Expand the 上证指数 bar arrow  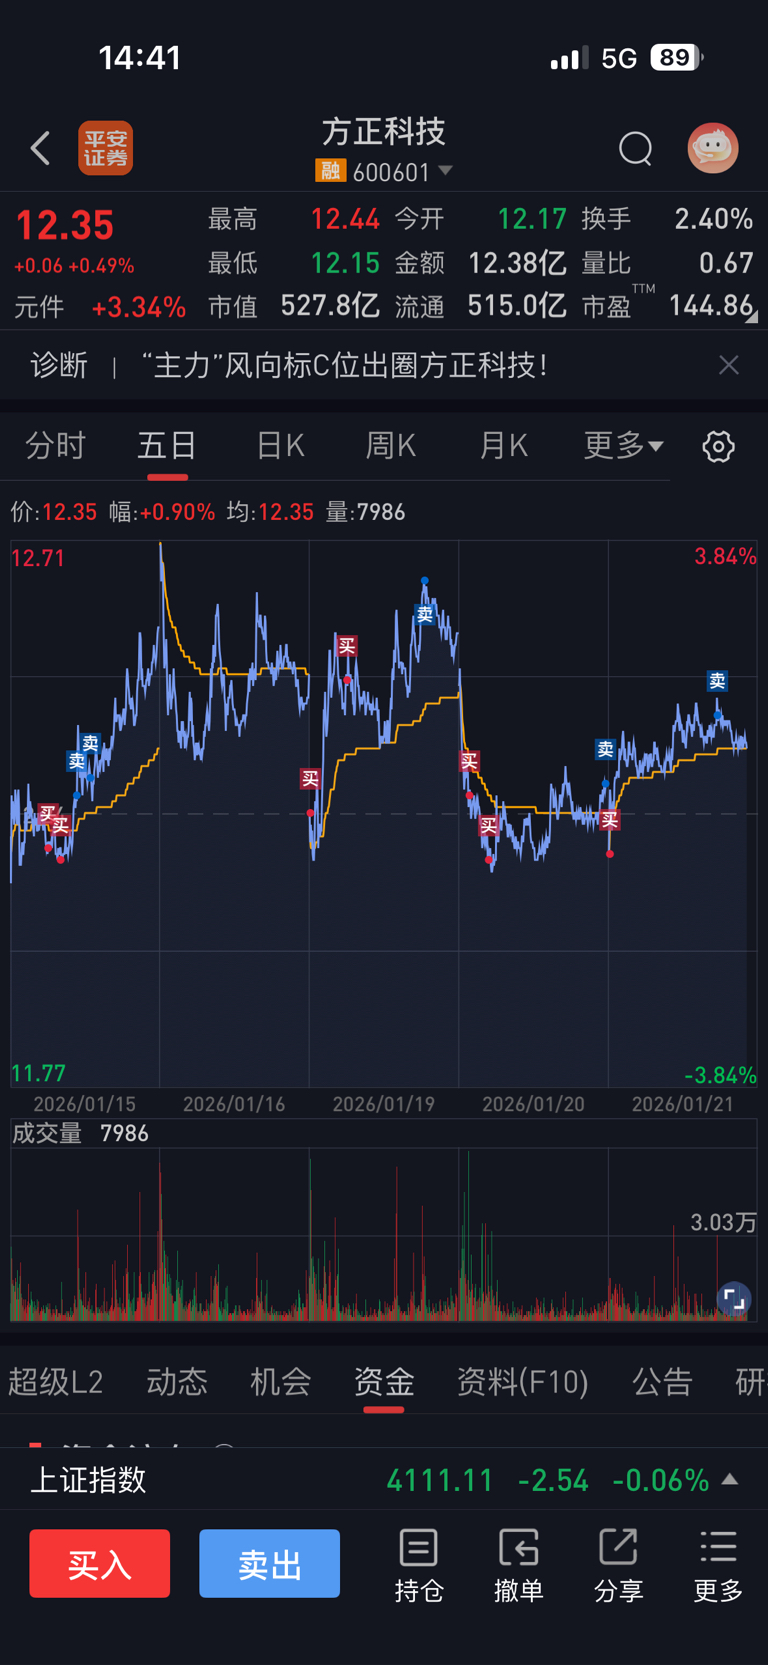[730, 1479]
